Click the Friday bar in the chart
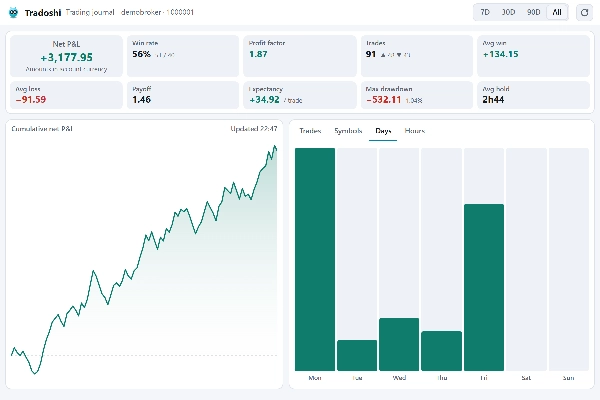This screenshot has width=600, height=400. tap(484, 287)
